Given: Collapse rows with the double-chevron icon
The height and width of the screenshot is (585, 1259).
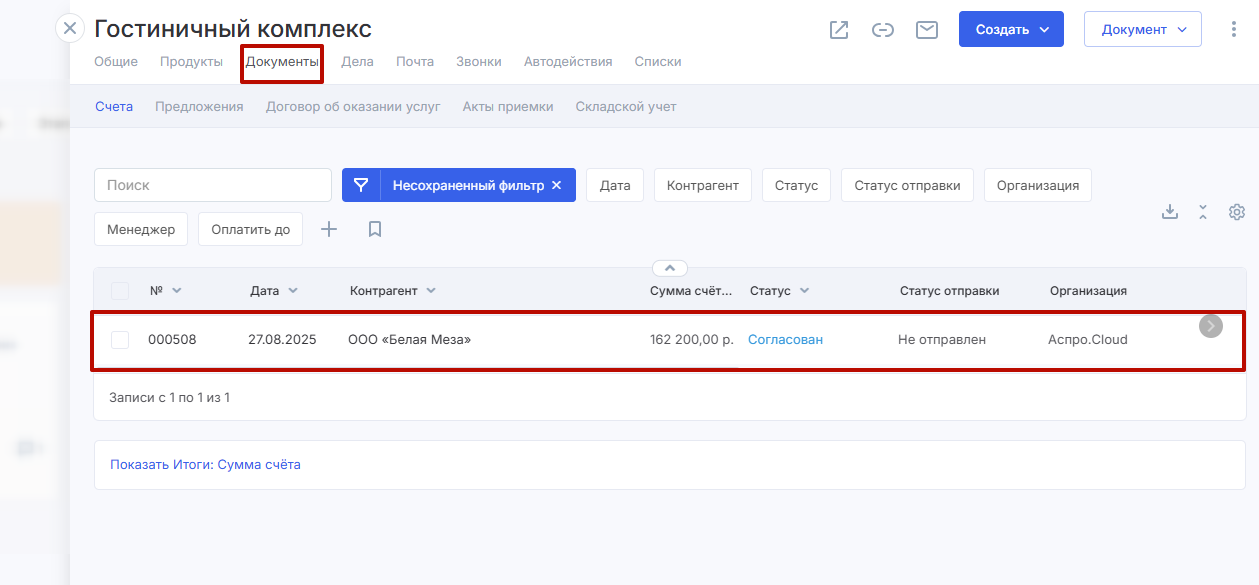Looking at the screenshot, I should (1203, 212).
